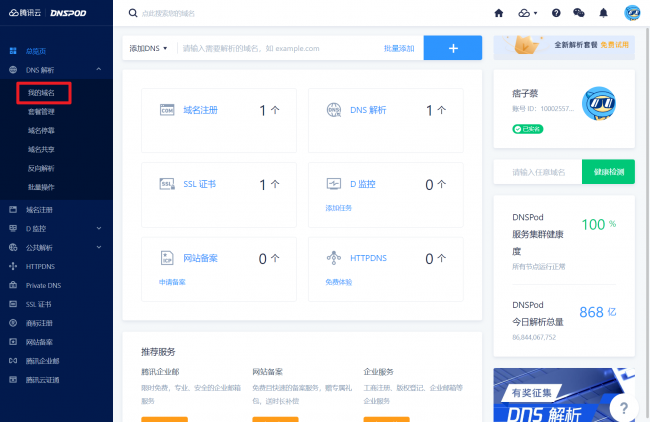Click the 商标注册 icon in sidebar
Viewport: 650px width, 422px height.
click(13, 323)
